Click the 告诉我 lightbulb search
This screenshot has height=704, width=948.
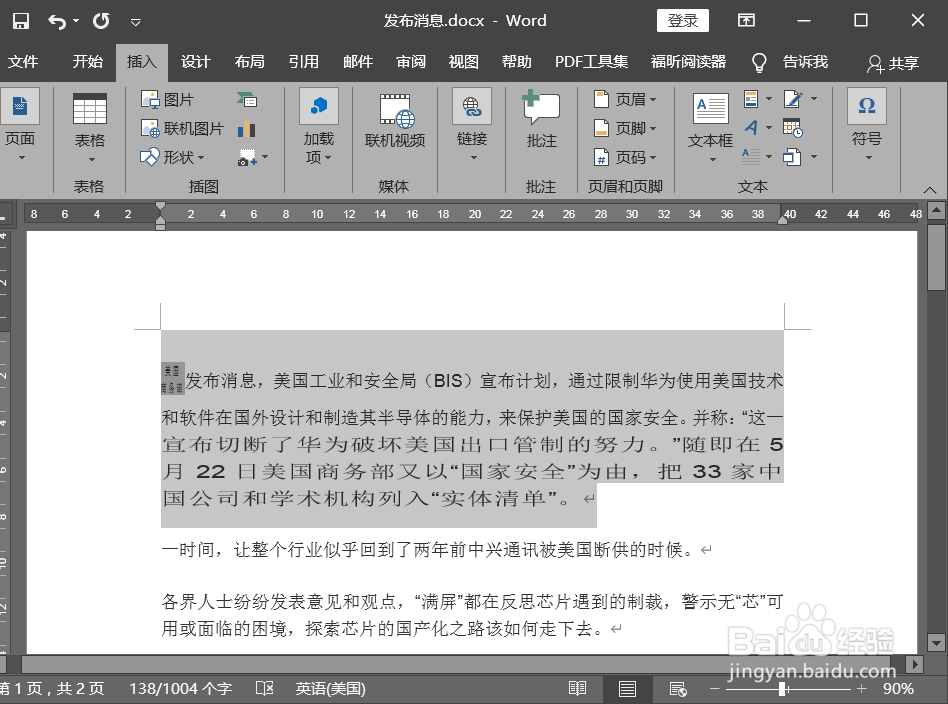pyautogui.click(x=790, y=62)
